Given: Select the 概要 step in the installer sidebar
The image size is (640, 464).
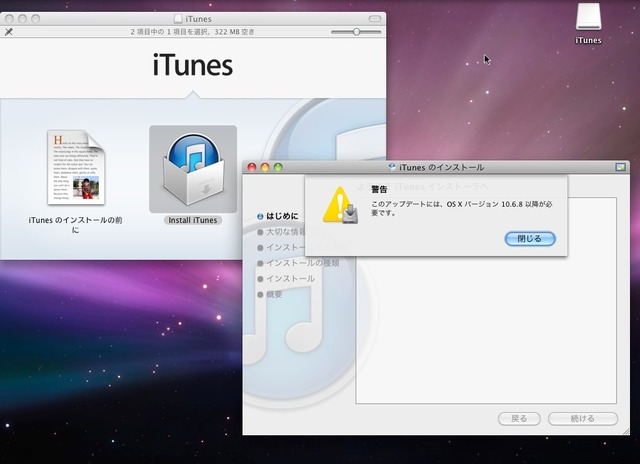Looking at the screenshot, I should pyautogui.click(x=270, y=294).
